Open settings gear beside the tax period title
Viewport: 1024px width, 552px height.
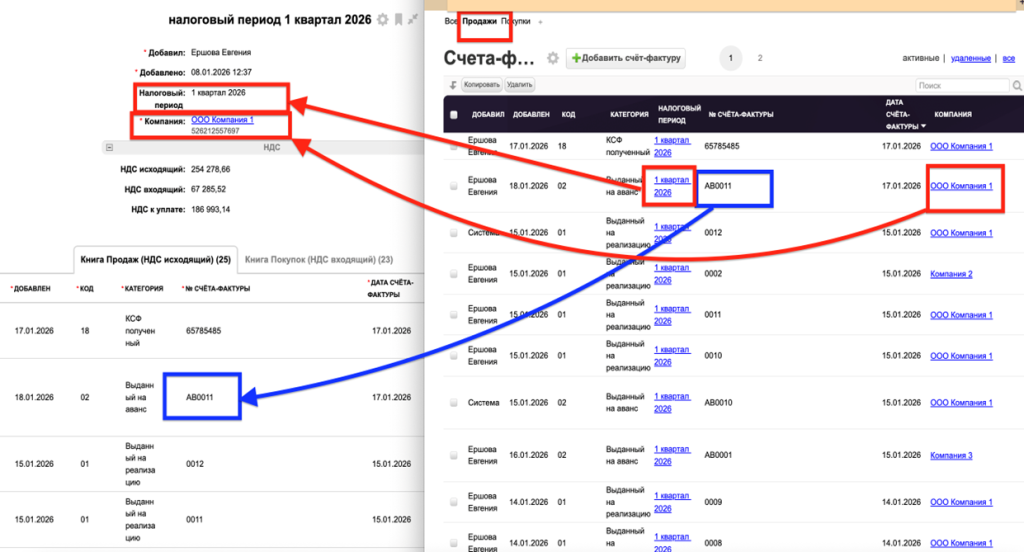(382, 19)
